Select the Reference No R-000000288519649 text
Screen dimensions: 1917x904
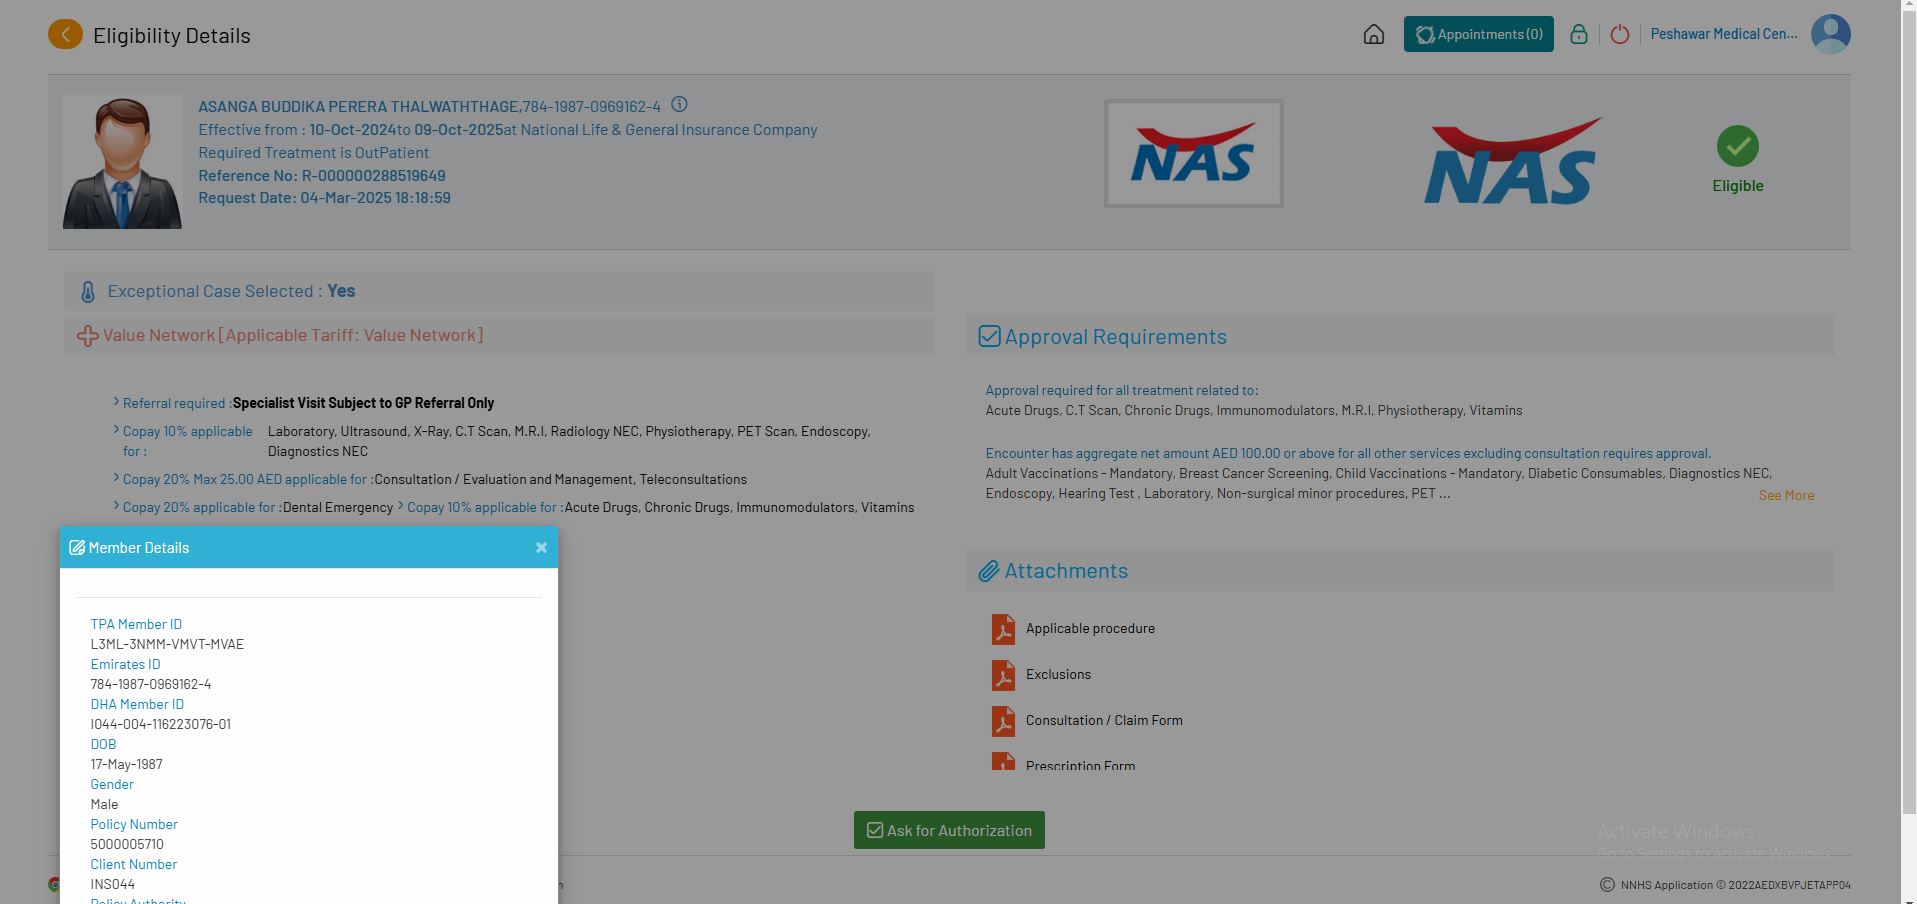[x=322, y=175]
